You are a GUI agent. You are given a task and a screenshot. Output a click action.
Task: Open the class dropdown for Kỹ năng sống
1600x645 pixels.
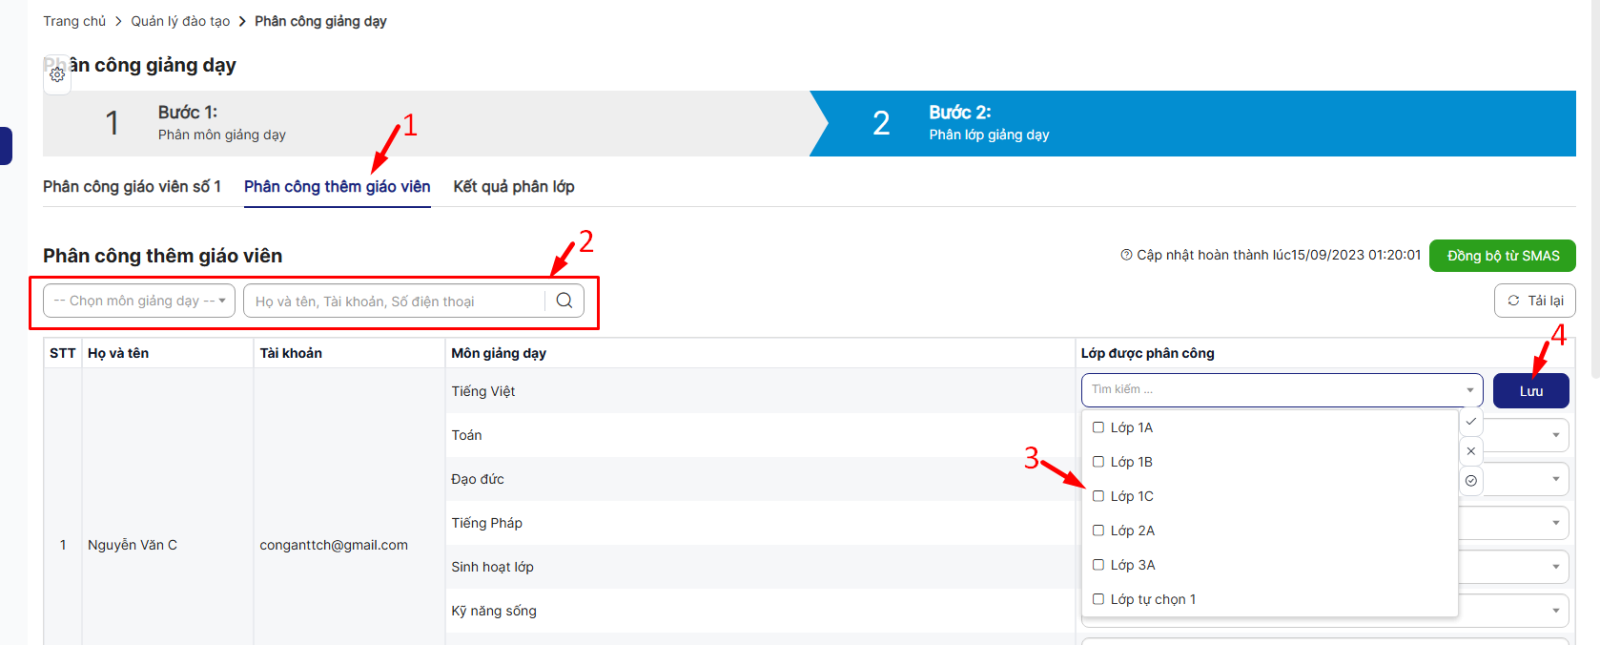click(x=1555, y=610)
